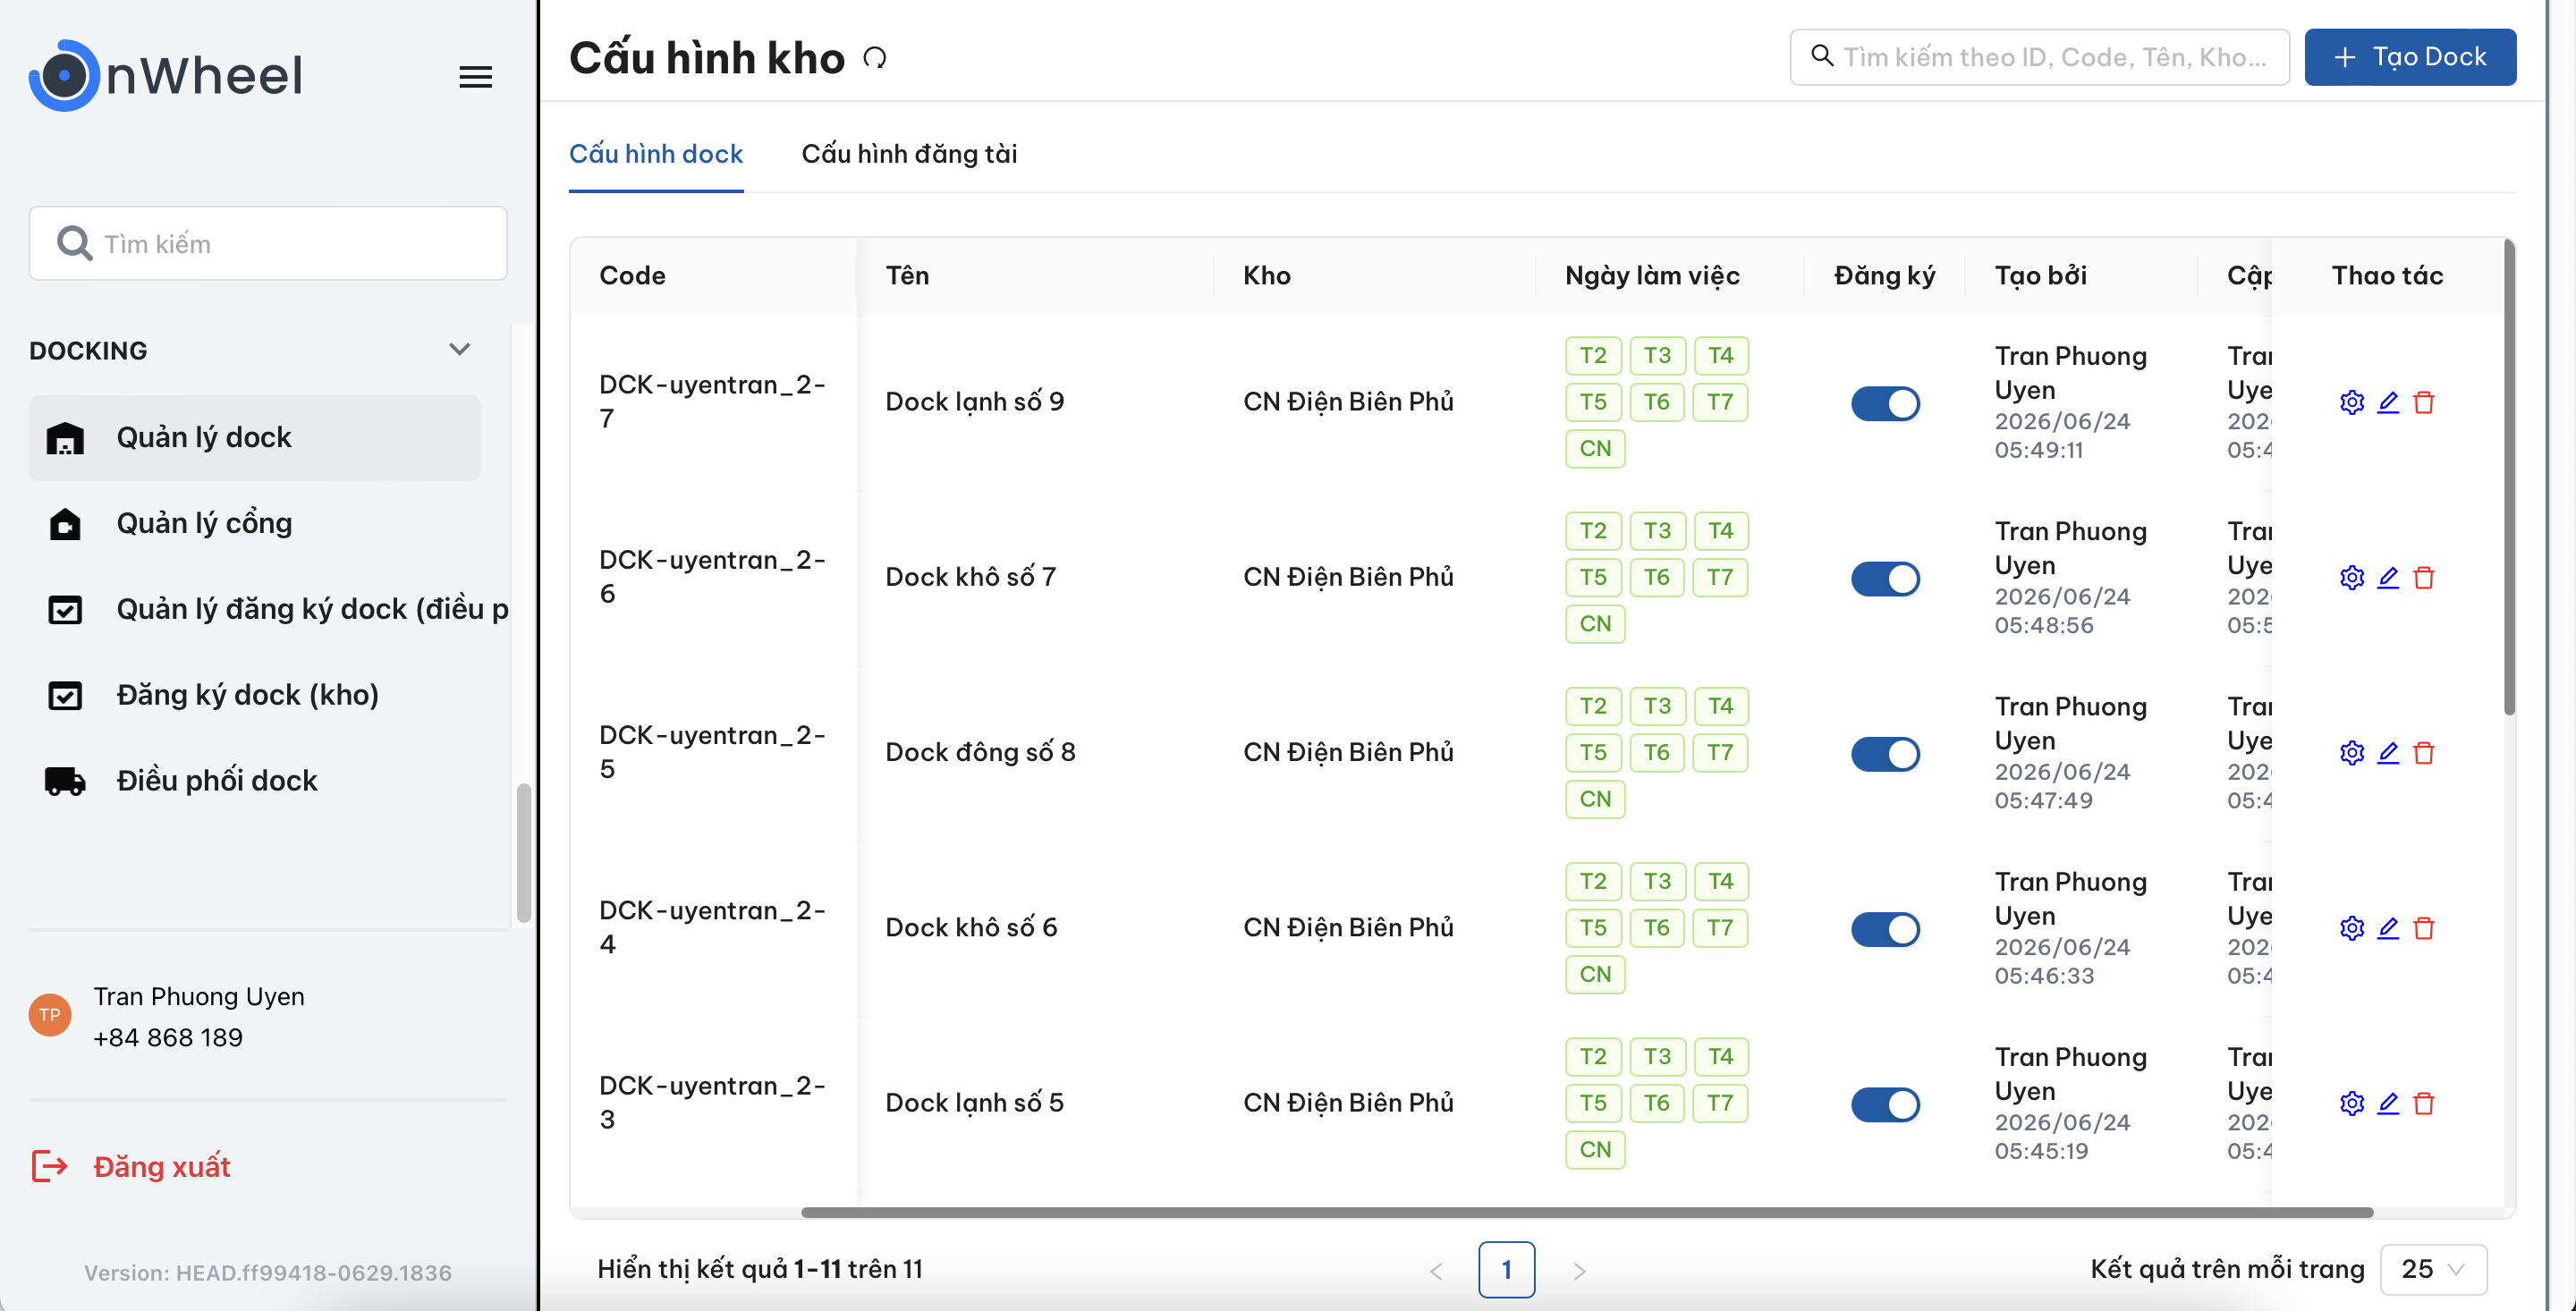Toggle Đăng ký switch for Dock khô số 6
This screenshot has height=1311, width=2576.
coord(1885,929)
